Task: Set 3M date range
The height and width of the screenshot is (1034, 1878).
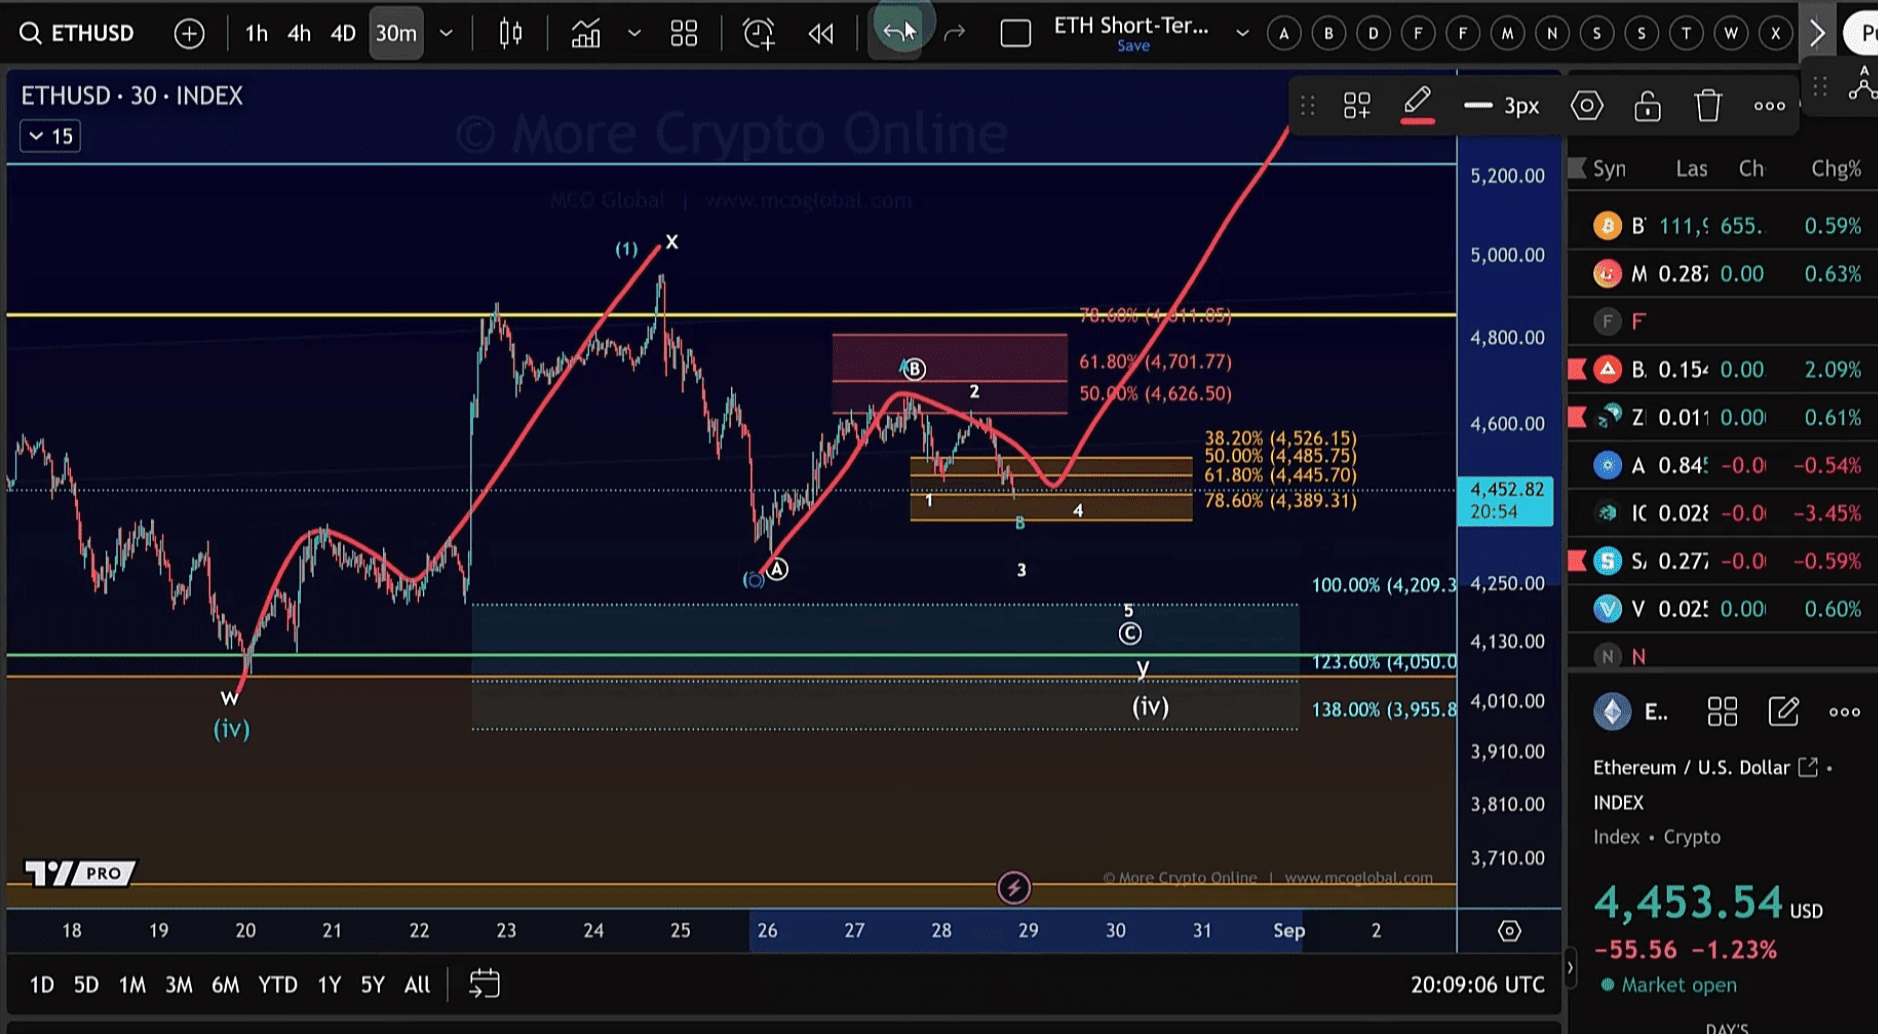Action: 179,985
